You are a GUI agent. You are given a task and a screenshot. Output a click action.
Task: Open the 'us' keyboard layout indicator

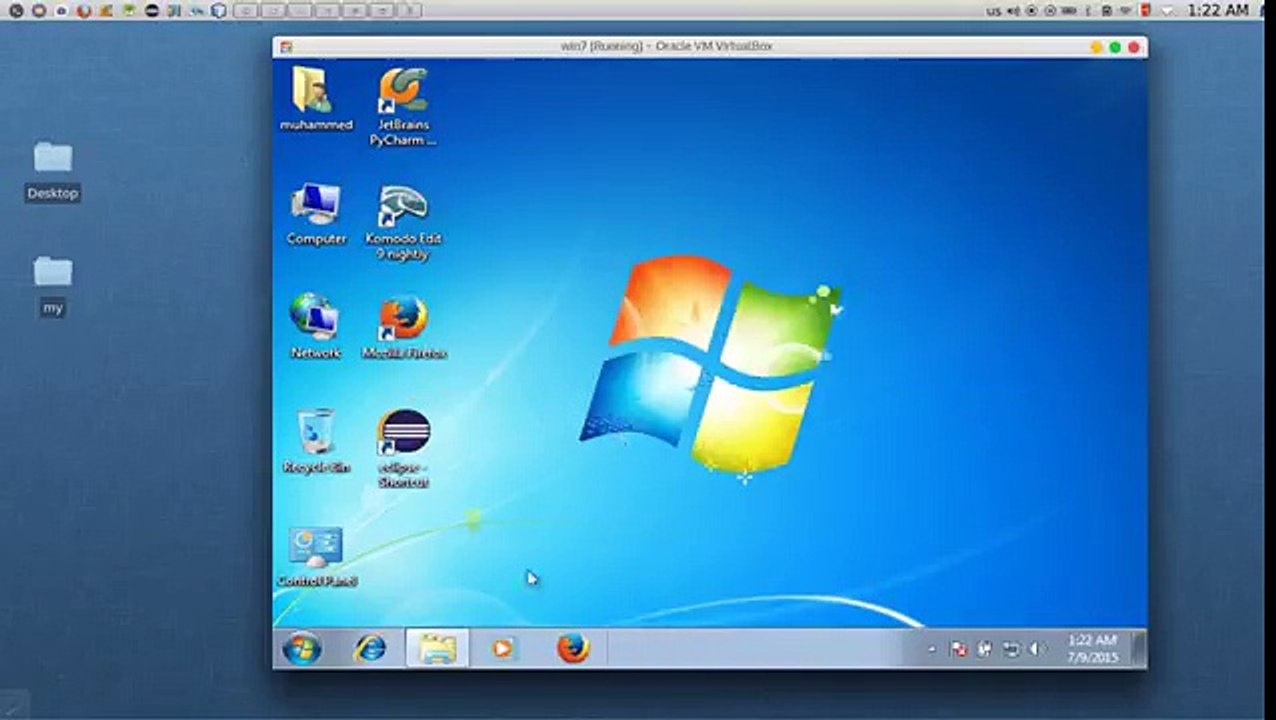click(993, 11)
